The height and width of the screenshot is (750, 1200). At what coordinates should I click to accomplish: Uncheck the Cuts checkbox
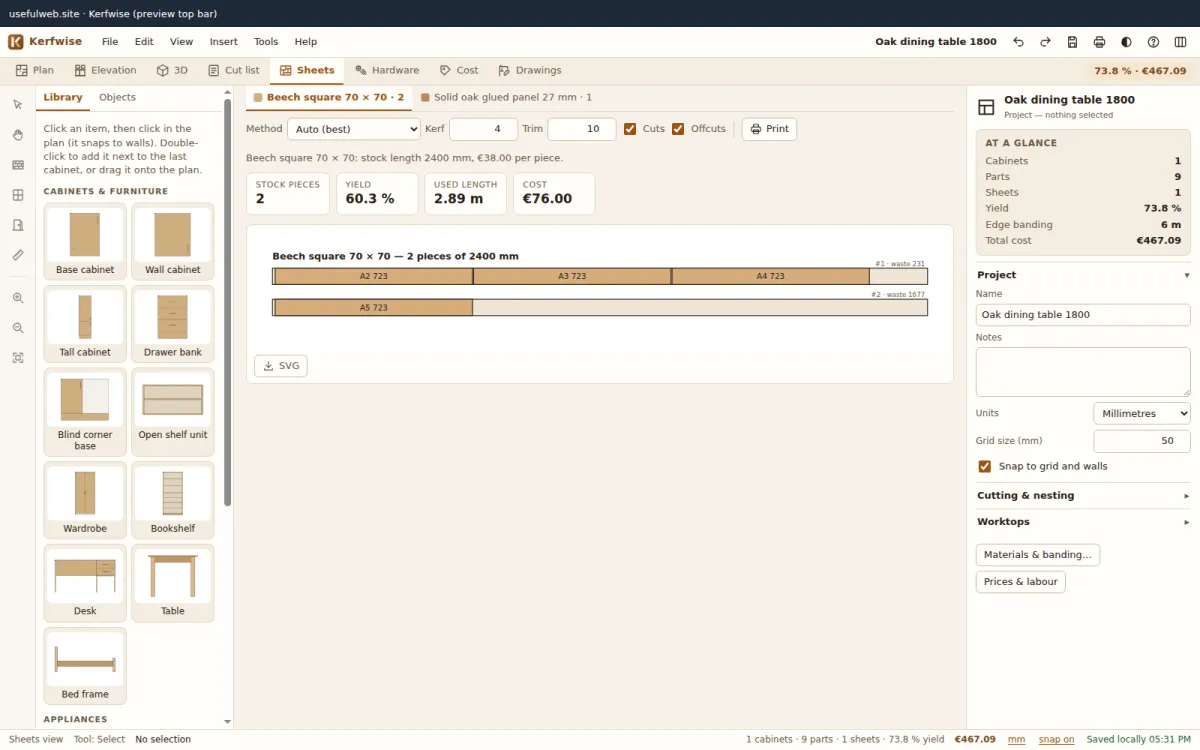[x=630, y=129]
